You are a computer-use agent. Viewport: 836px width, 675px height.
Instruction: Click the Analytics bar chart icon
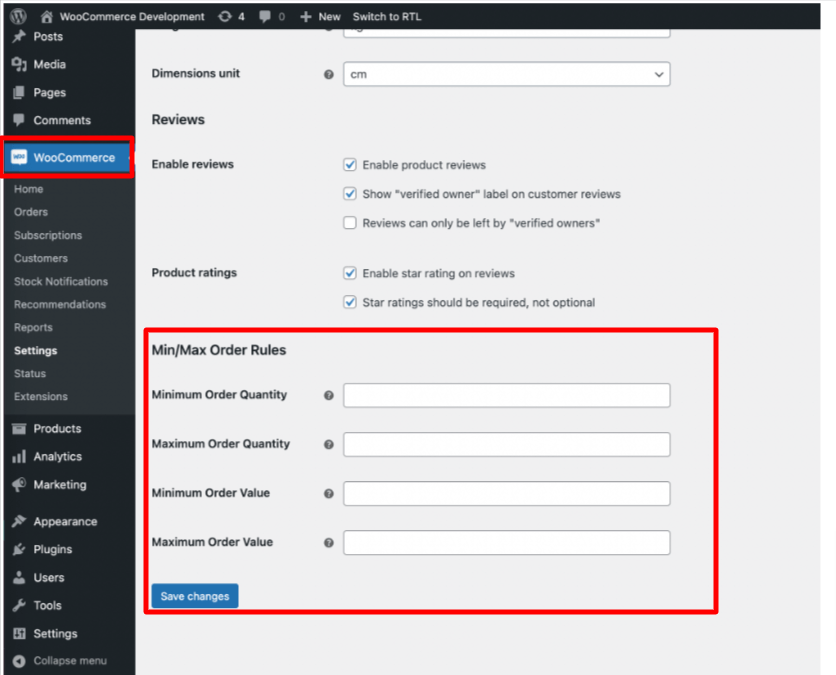point(19,456)
